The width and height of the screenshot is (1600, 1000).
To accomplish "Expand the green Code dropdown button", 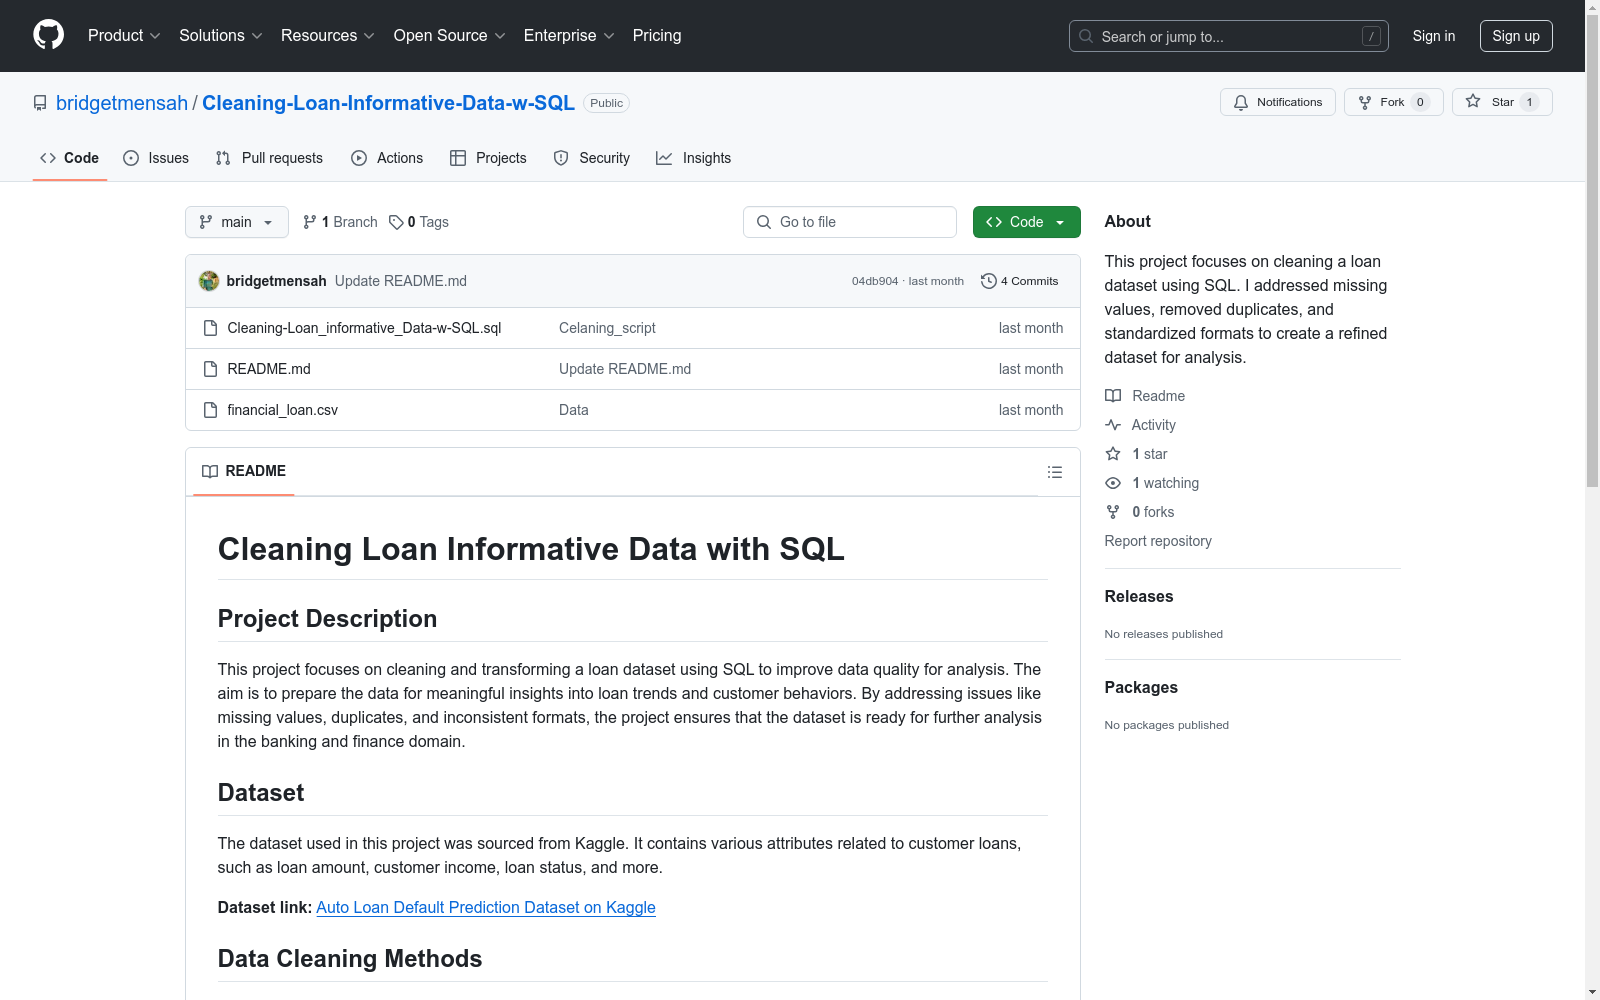I will (x=1027, y=222).
